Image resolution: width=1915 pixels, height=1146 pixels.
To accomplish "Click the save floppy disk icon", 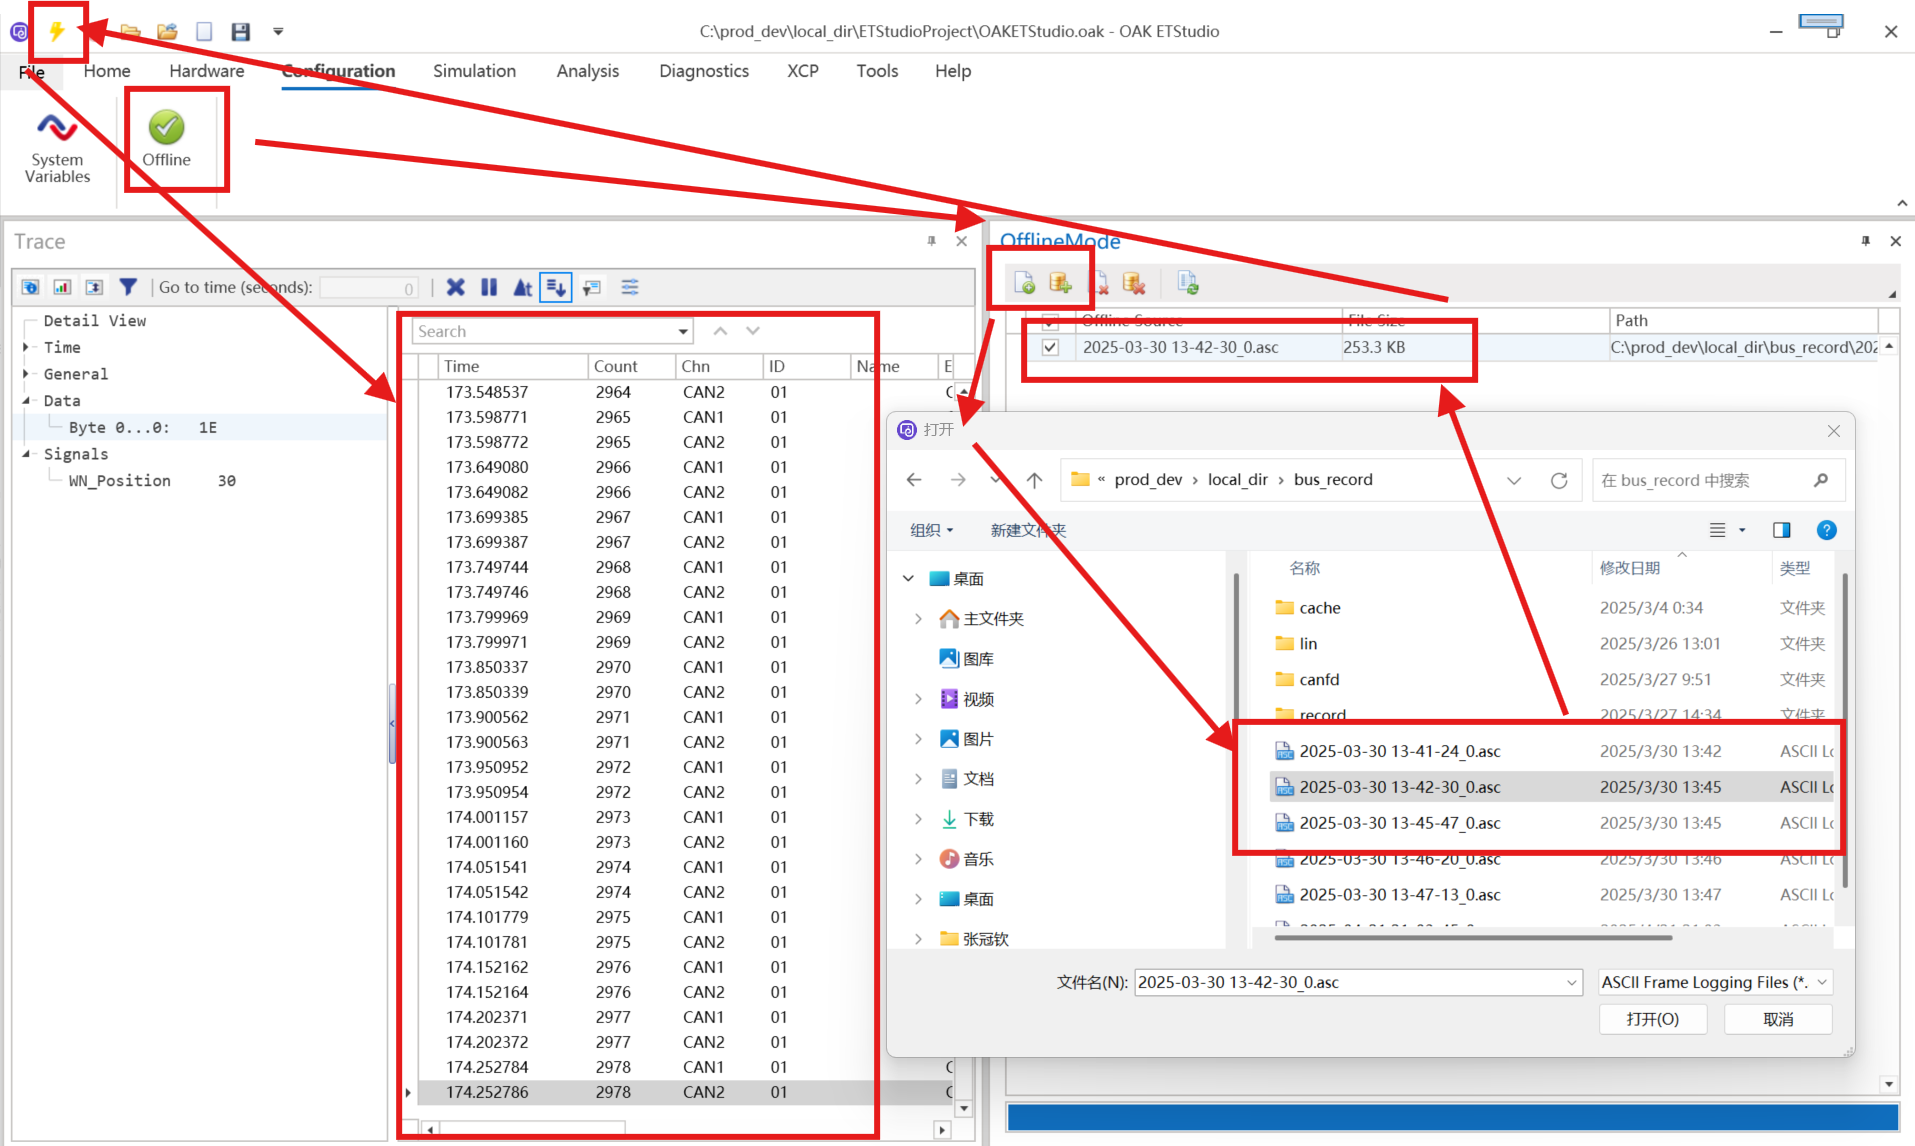I will pos(240,31).
